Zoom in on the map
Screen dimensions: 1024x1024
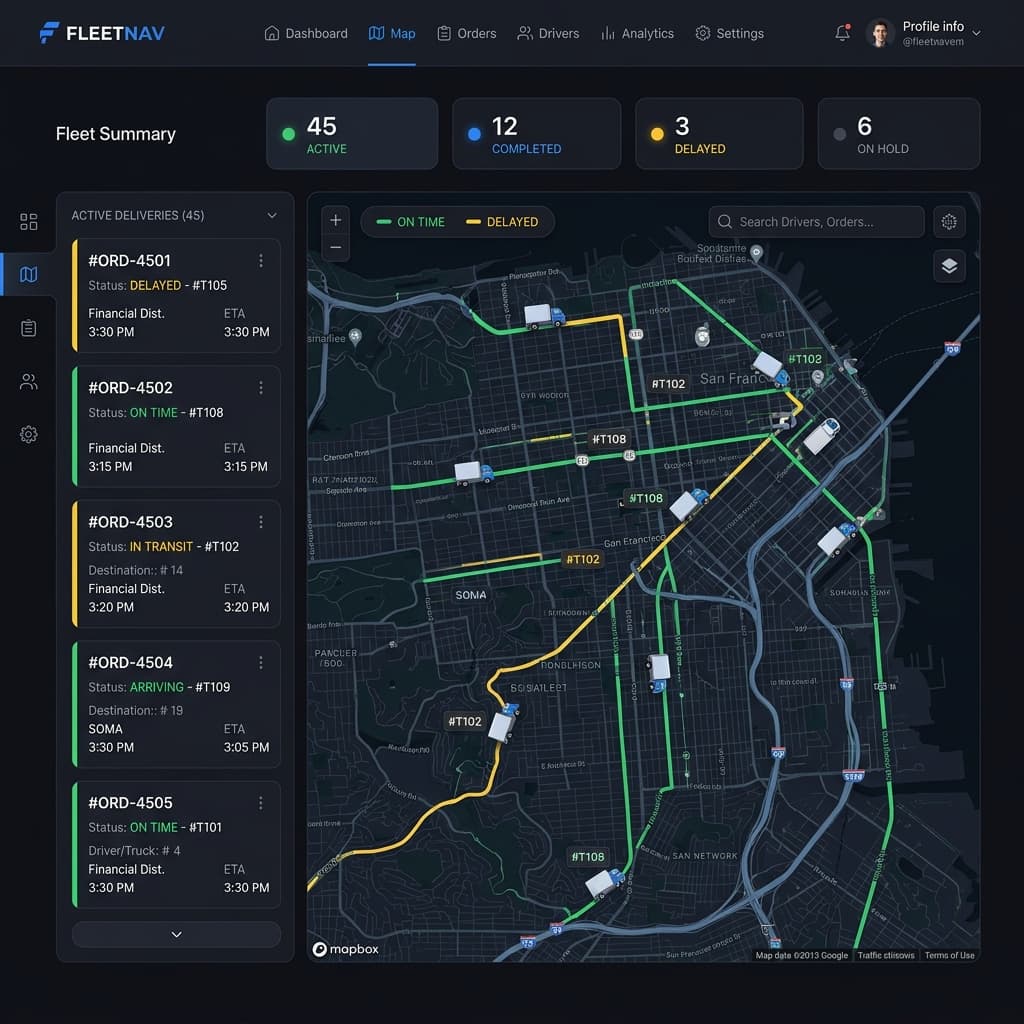[x=336, y=220]
